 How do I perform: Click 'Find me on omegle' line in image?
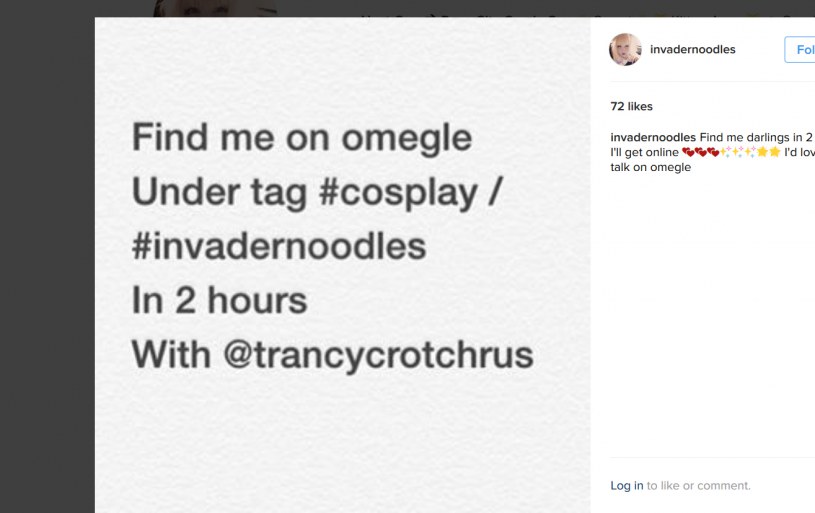tap(301, 137)
